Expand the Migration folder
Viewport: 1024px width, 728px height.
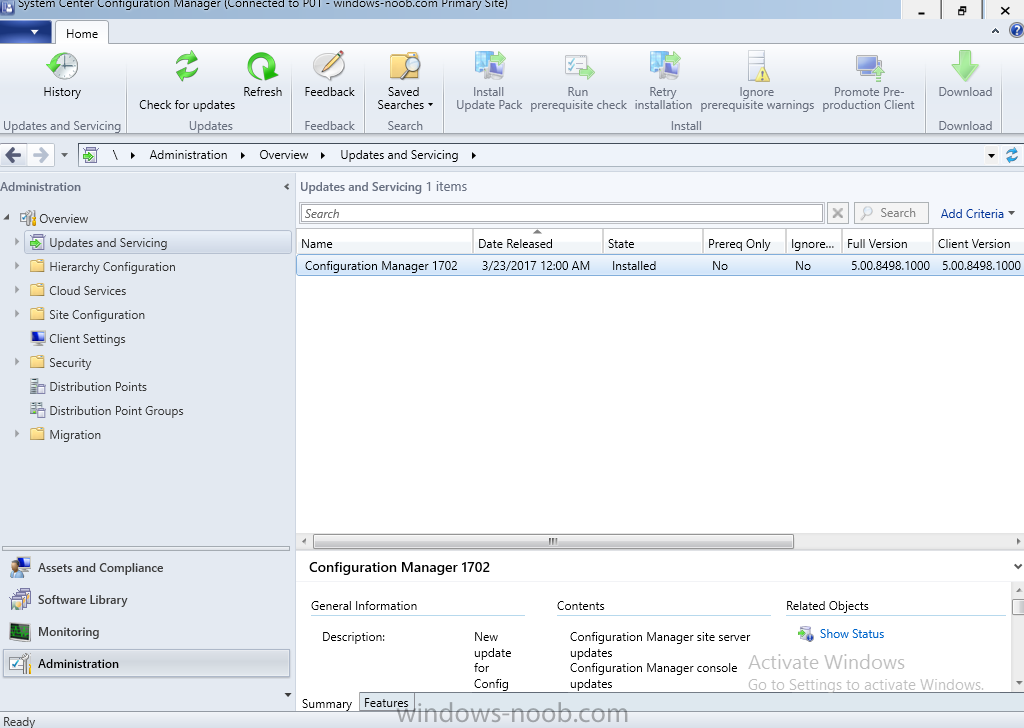click(17, 434)
